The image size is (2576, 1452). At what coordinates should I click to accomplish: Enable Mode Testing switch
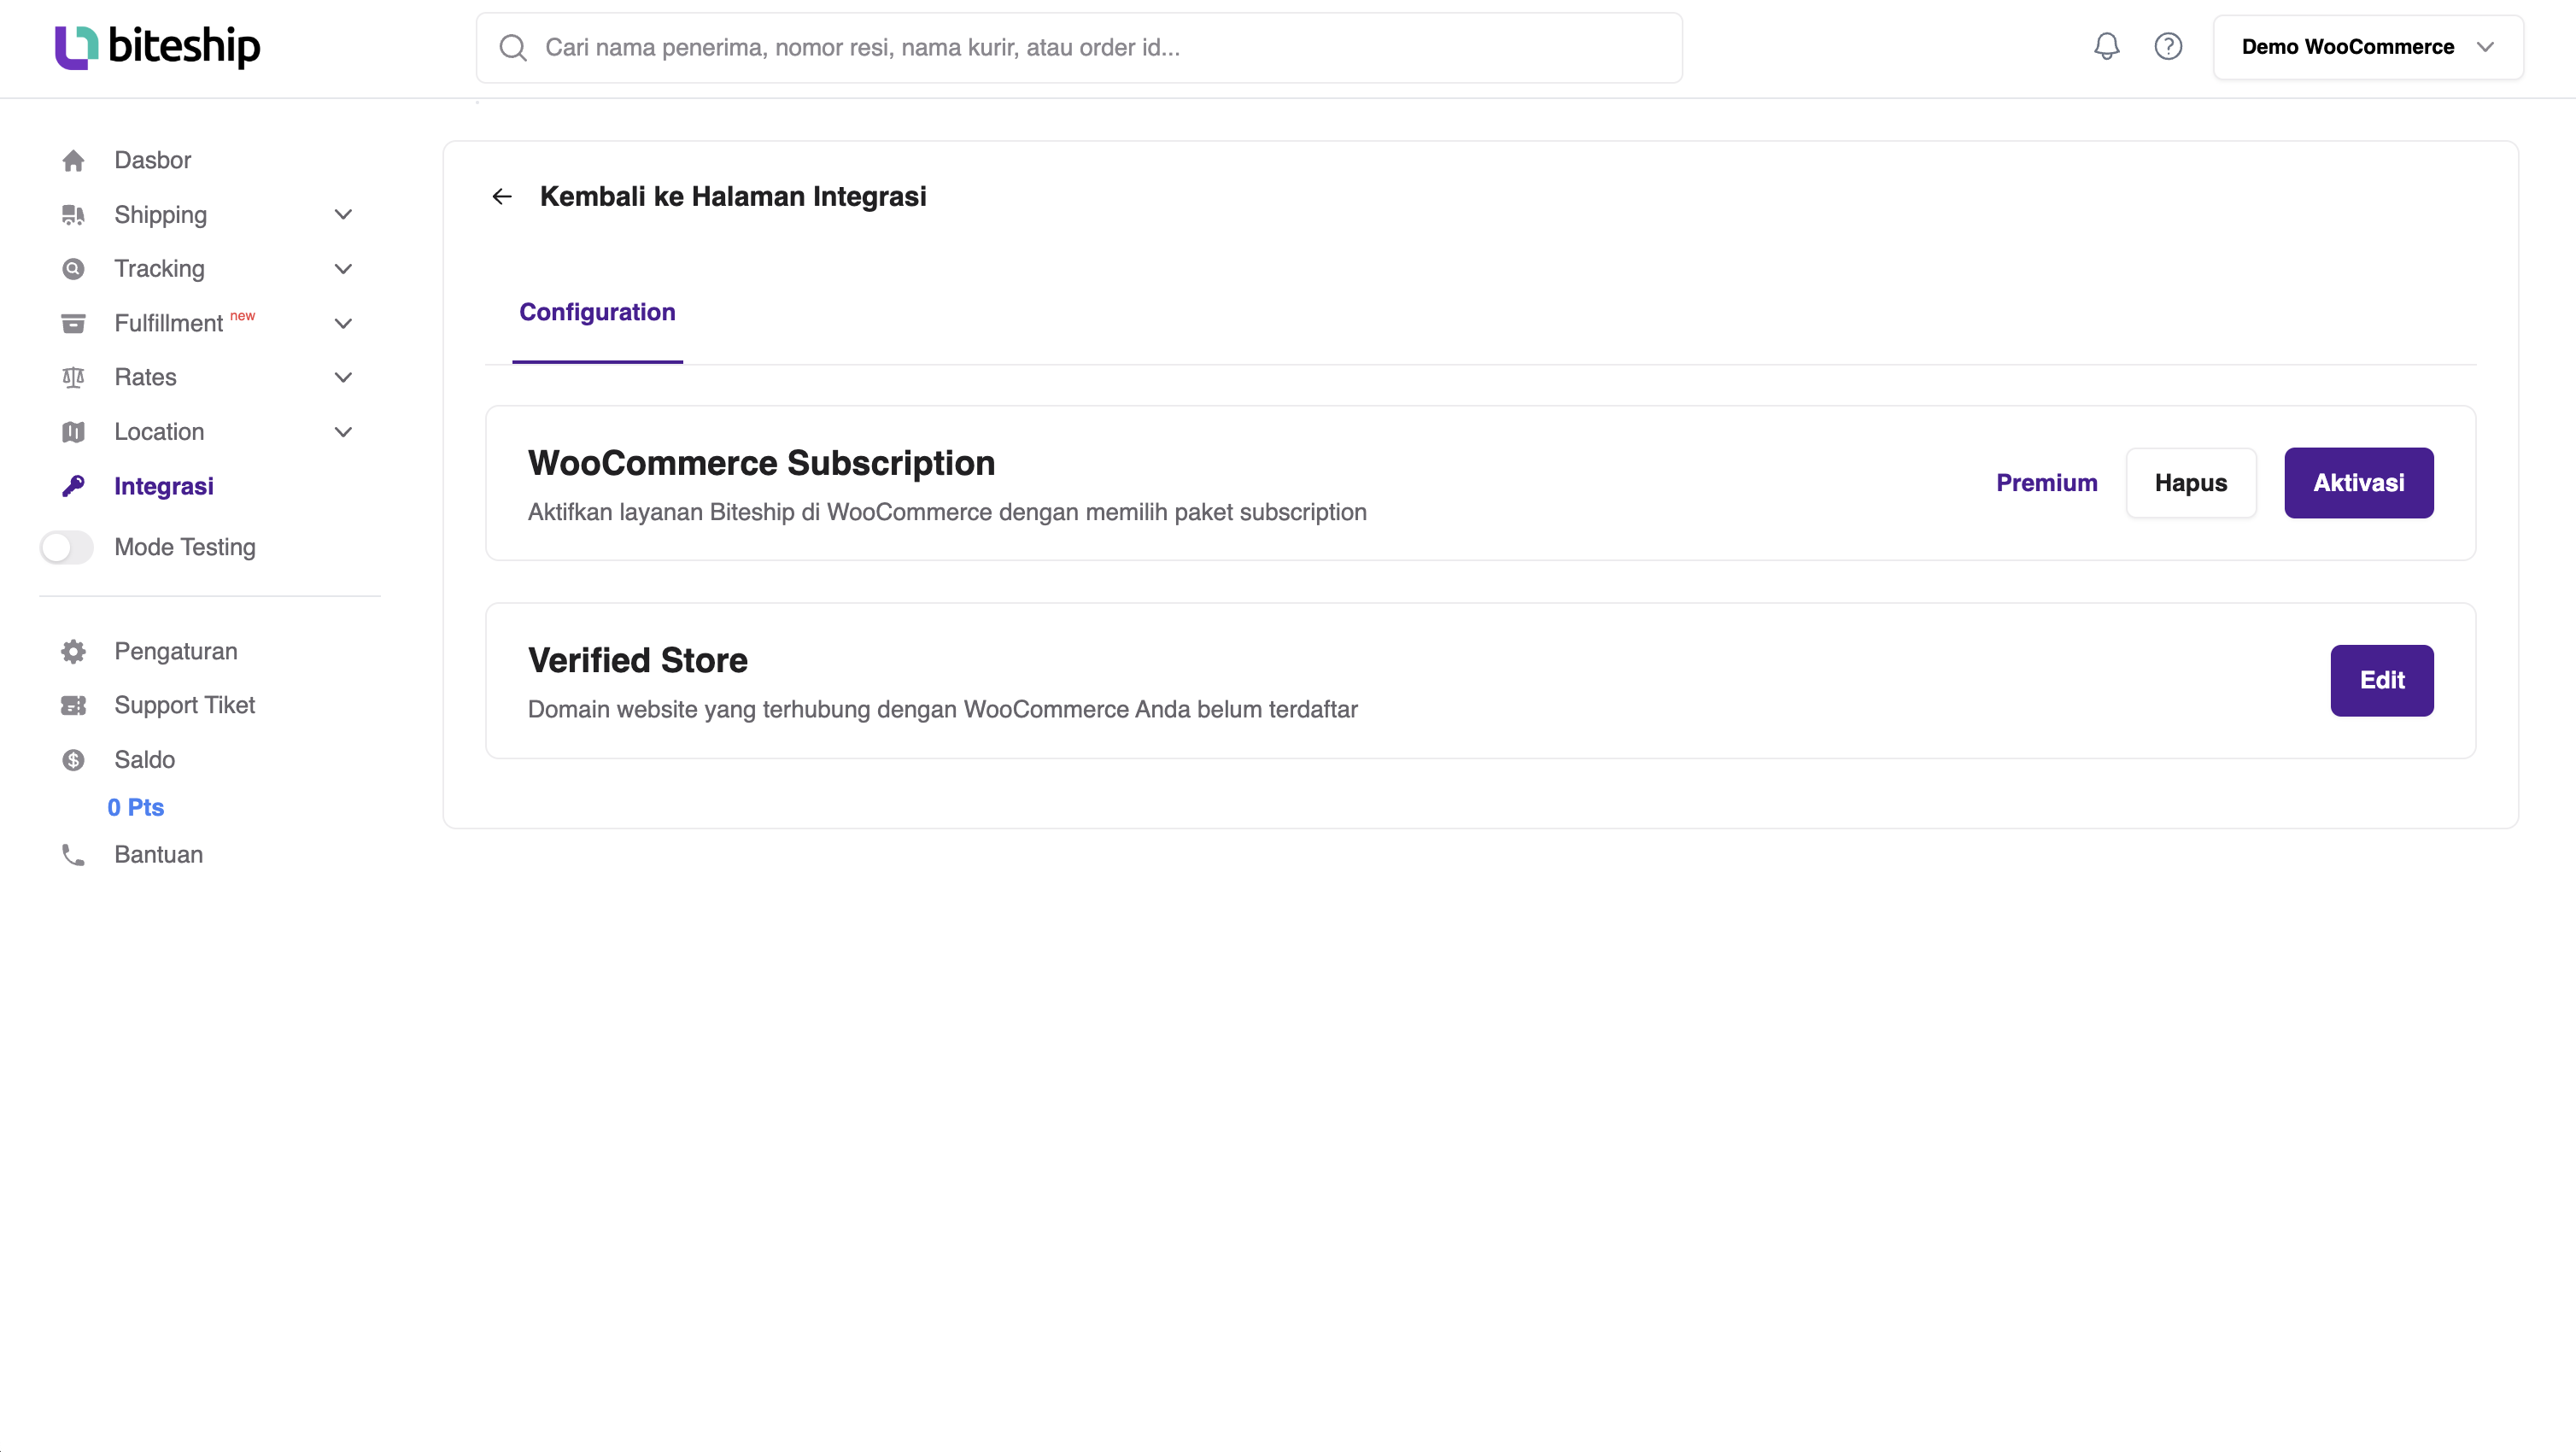tap(66, 547)
